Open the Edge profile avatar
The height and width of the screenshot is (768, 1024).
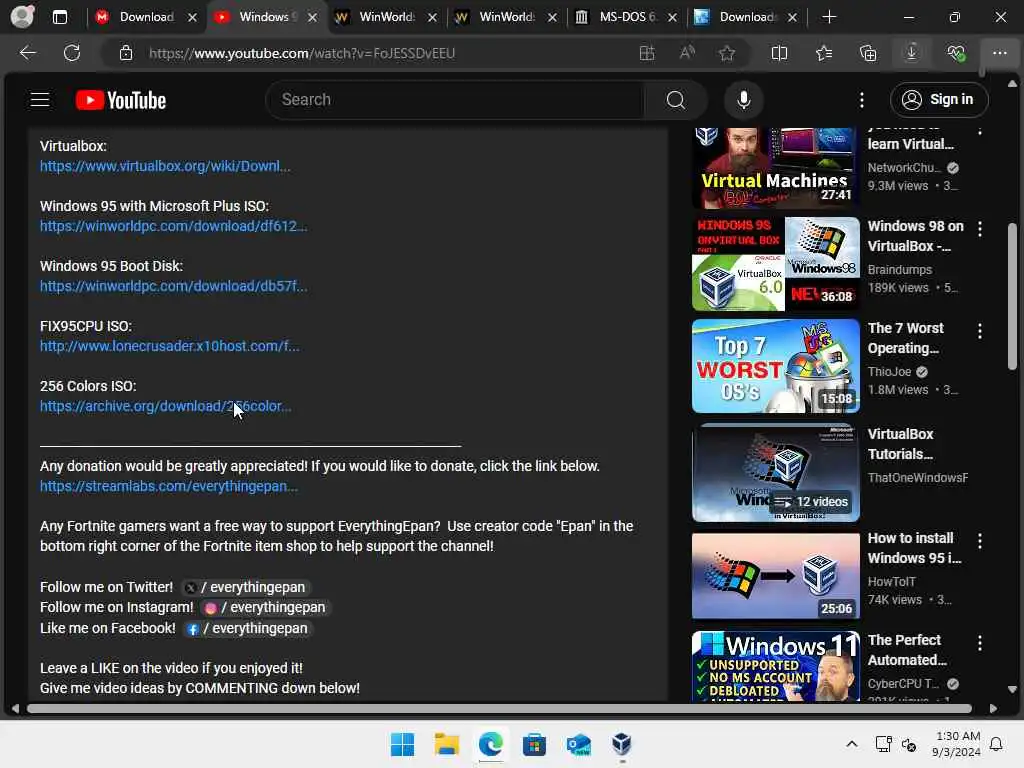click(22, 17)
